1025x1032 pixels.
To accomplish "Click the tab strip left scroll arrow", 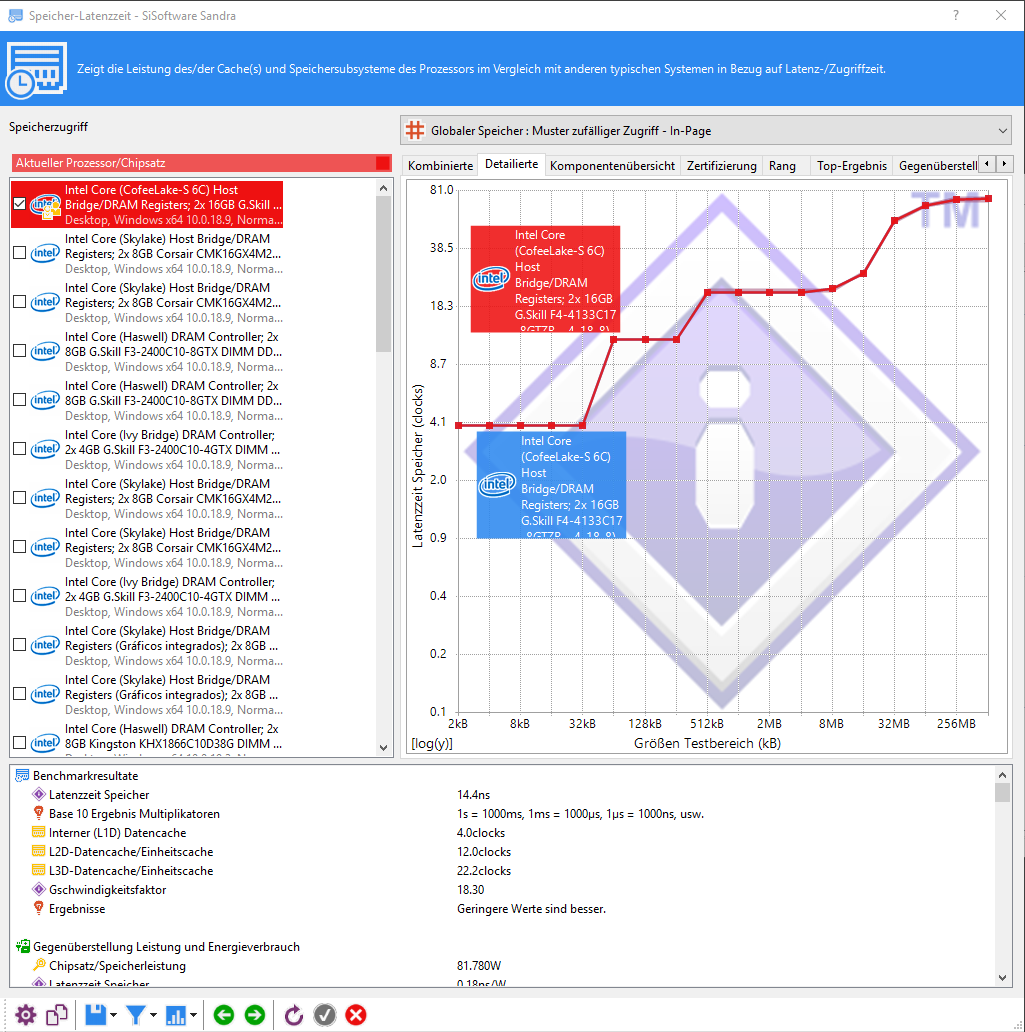I will pos(987,164).
